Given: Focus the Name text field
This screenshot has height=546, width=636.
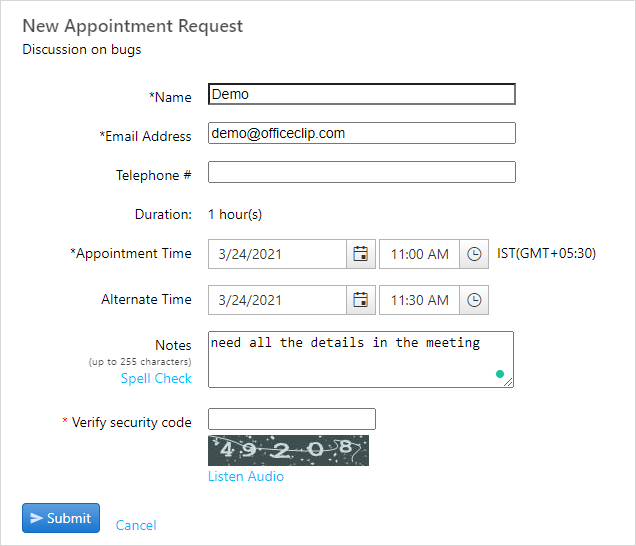Looking at the screenshot, I should 362,94.
